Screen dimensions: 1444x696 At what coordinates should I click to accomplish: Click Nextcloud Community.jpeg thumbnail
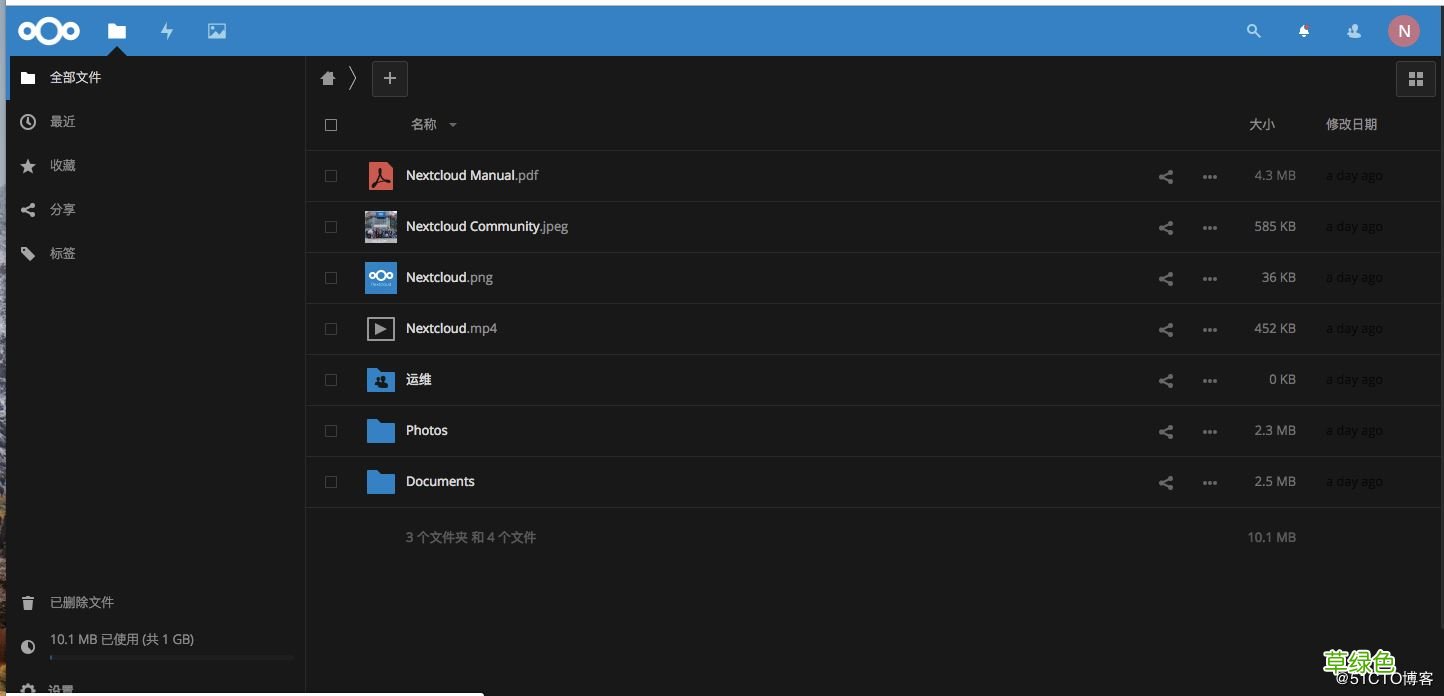click(381, 227)
